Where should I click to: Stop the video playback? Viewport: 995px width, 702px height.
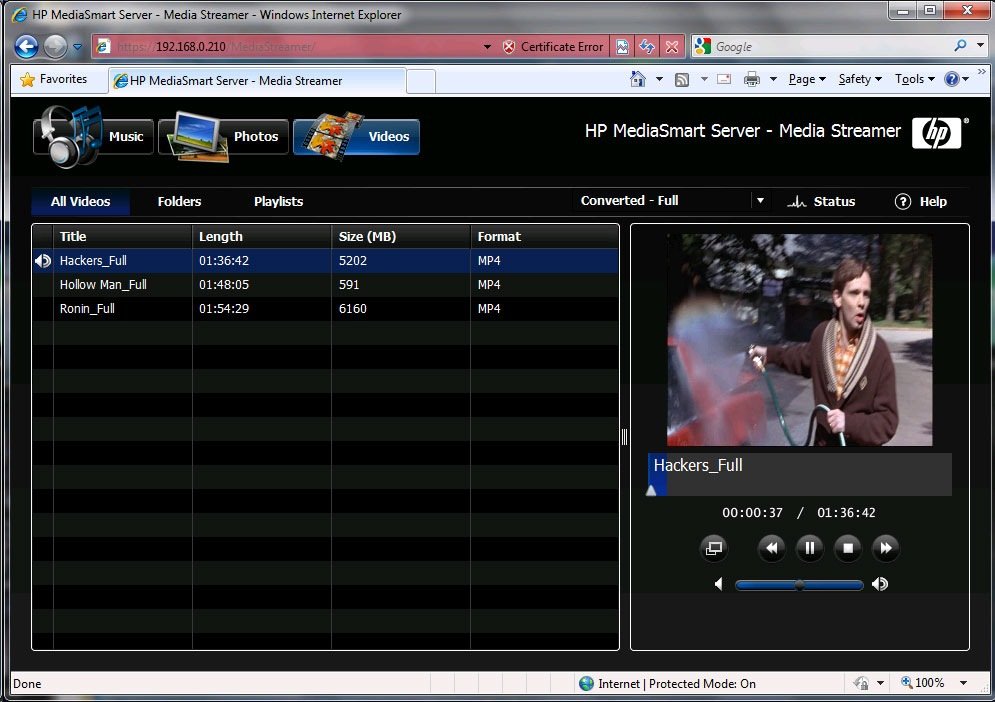click(848, 548)
